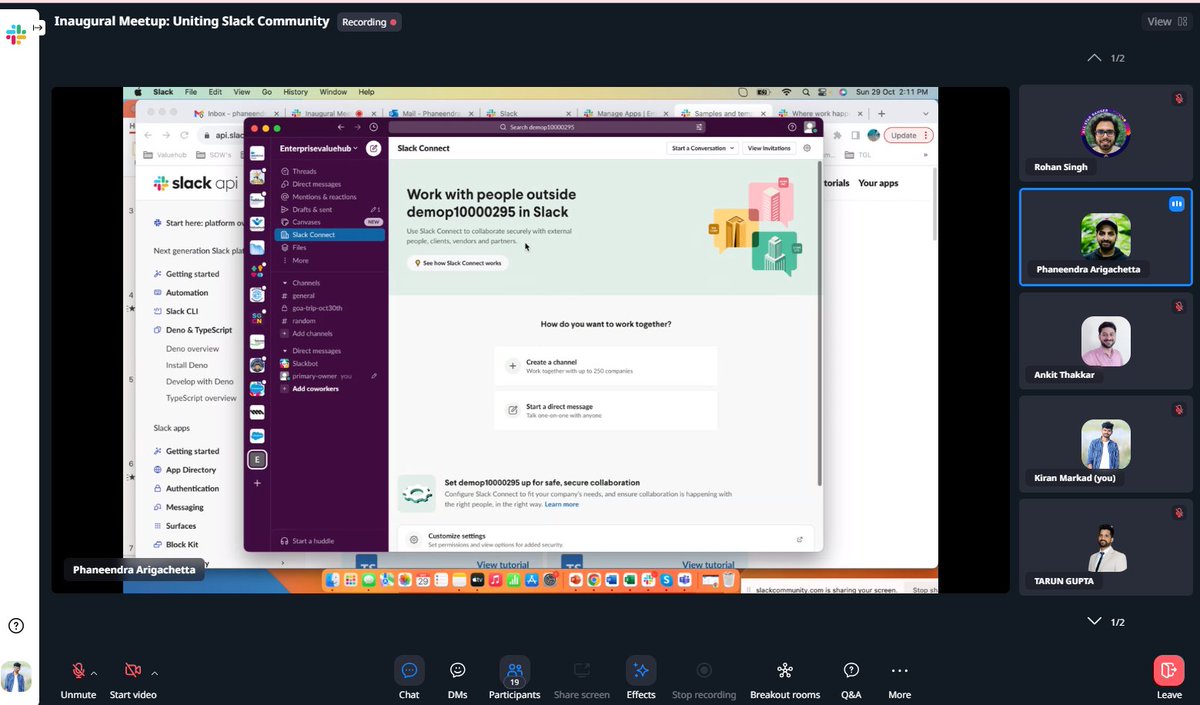Open the View layout dropdown

pyautogui.click(x=1168, y=22)
